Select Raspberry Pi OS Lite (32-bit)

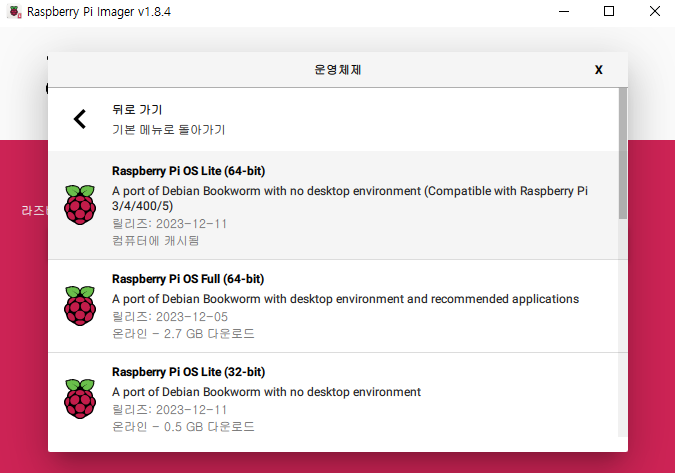point(333,398)
